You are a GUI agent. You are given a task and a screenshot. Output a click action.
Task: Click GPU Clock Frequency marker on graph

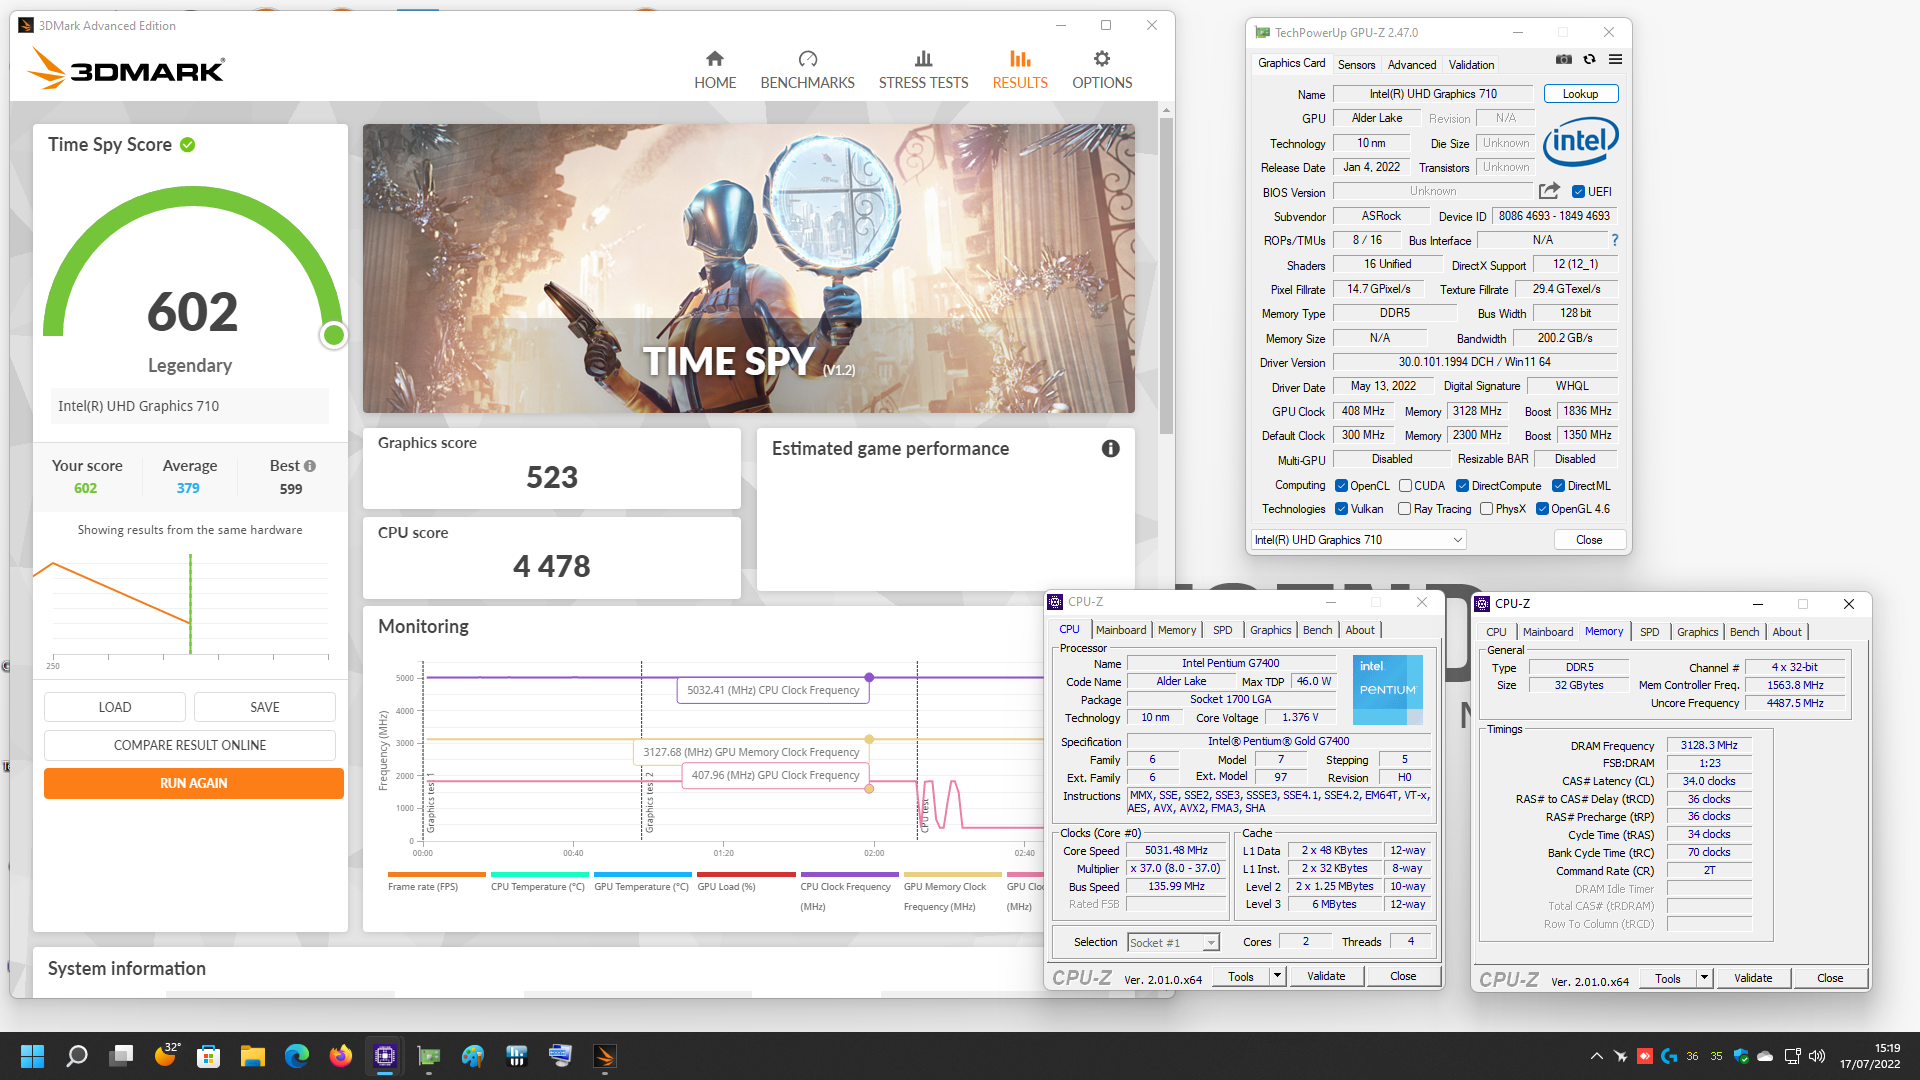coord(869,789)
